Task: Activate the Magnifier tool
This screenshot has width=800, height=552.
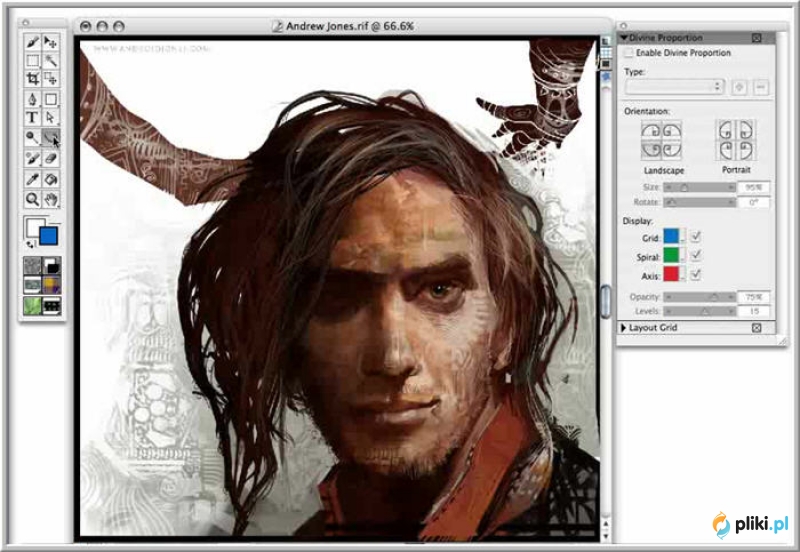Action: (x=33, y=199)
